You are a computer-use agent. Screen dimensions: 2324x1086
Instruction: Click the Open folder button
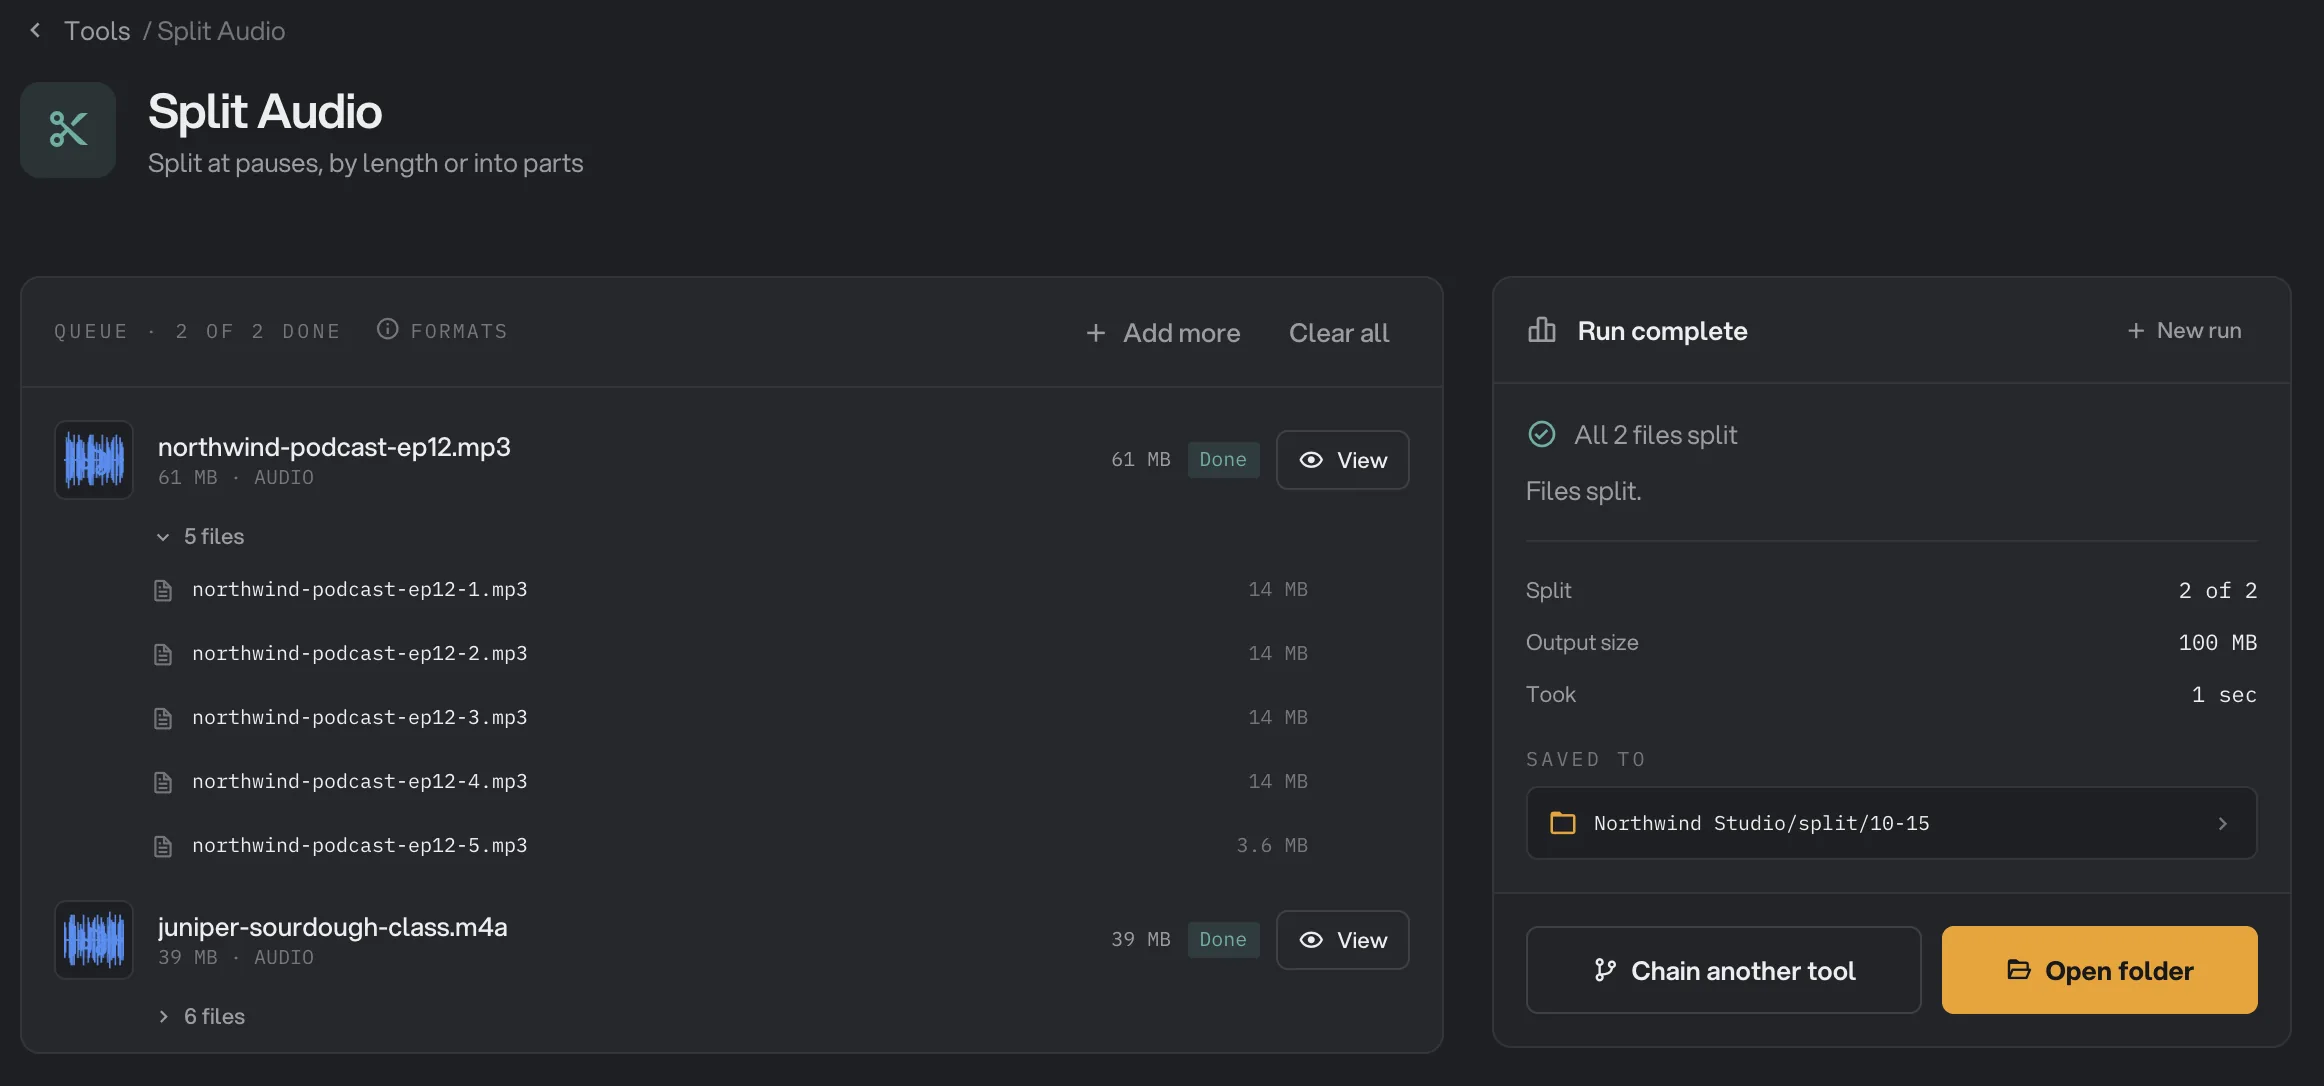(x=2099, y=970)
